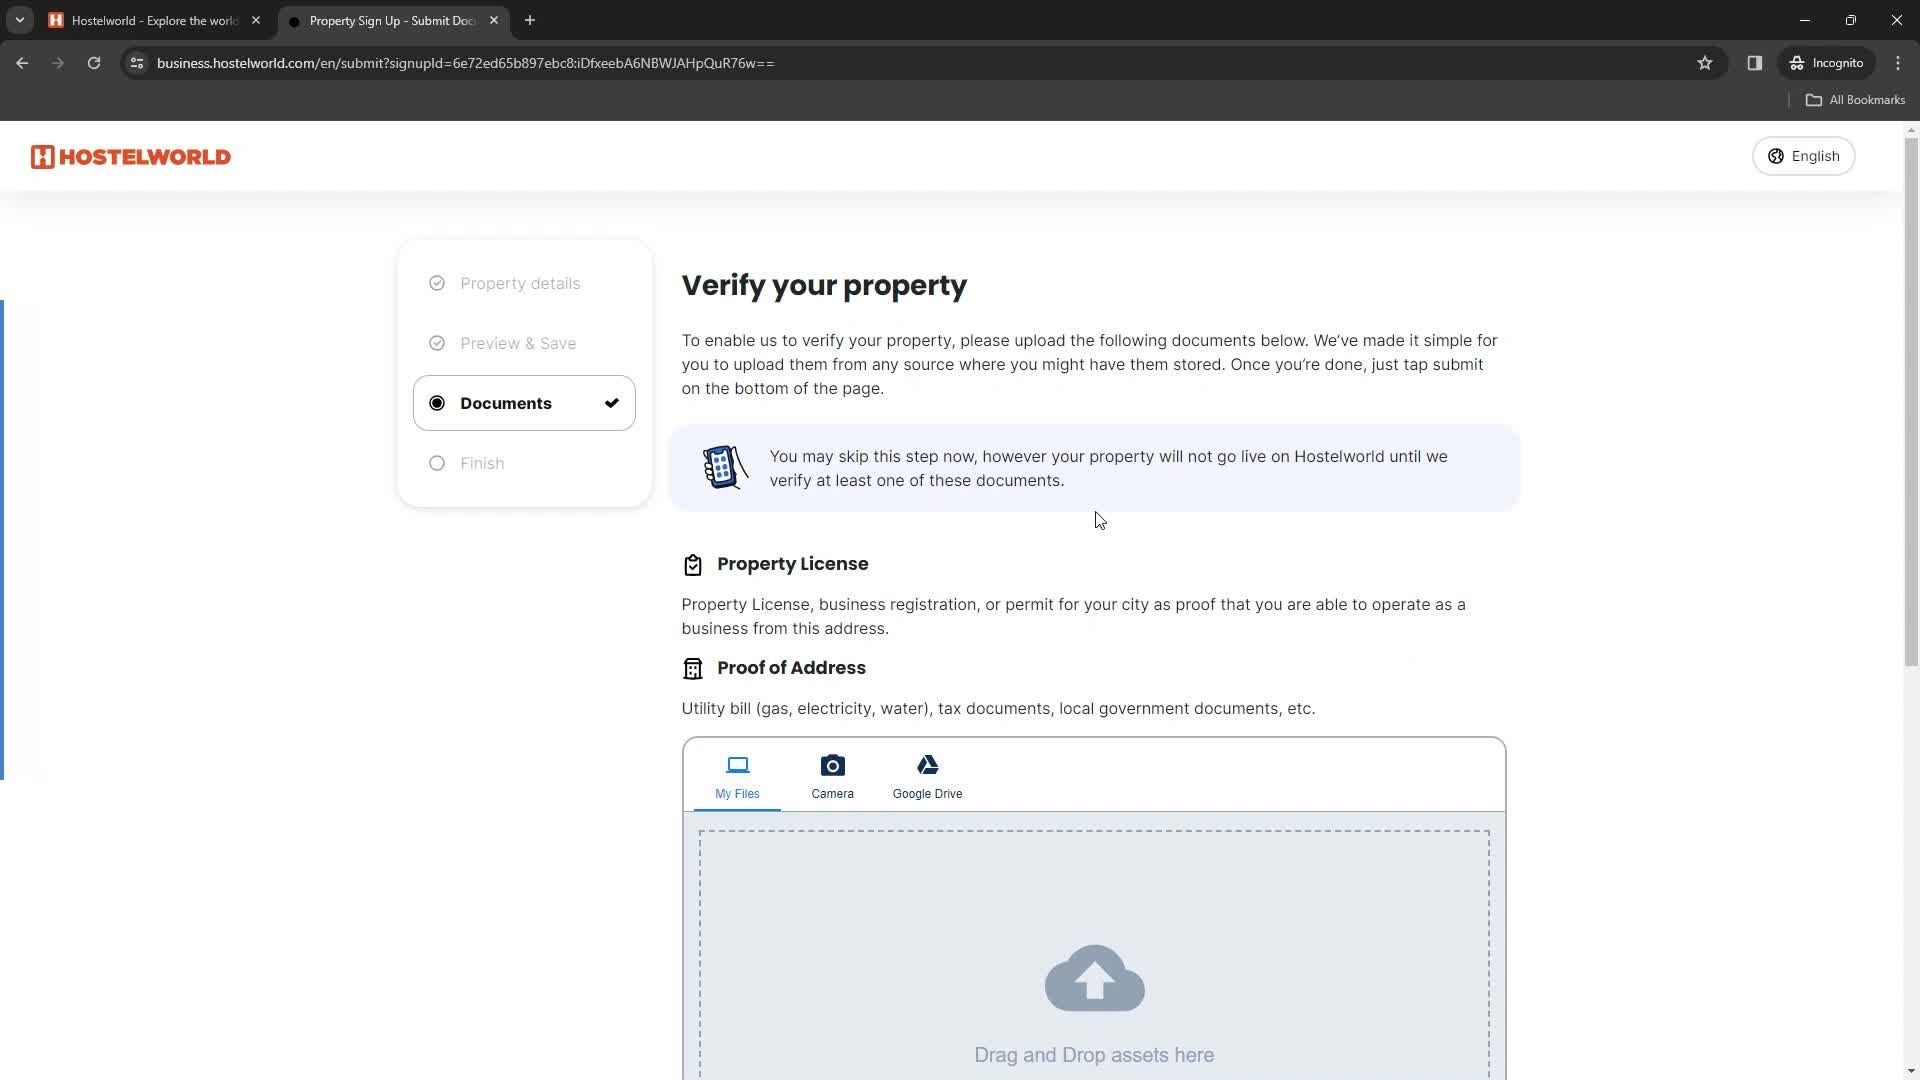This screenshot has height=1080, width=1920.
Task: Expand the Property details completed step
Action: click(521, 282)
